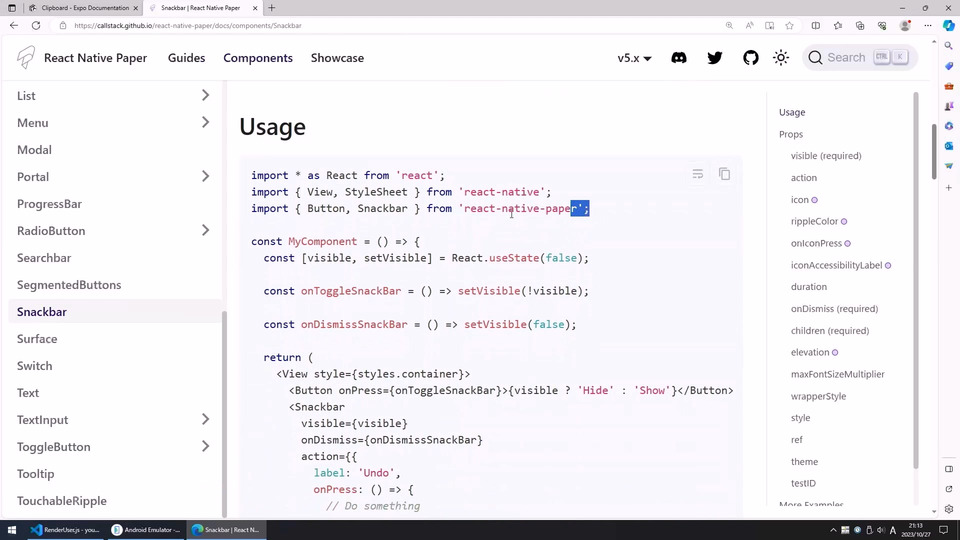Click the browser address bar URL
Screen dimensions: 960x540
click(187, 26)
